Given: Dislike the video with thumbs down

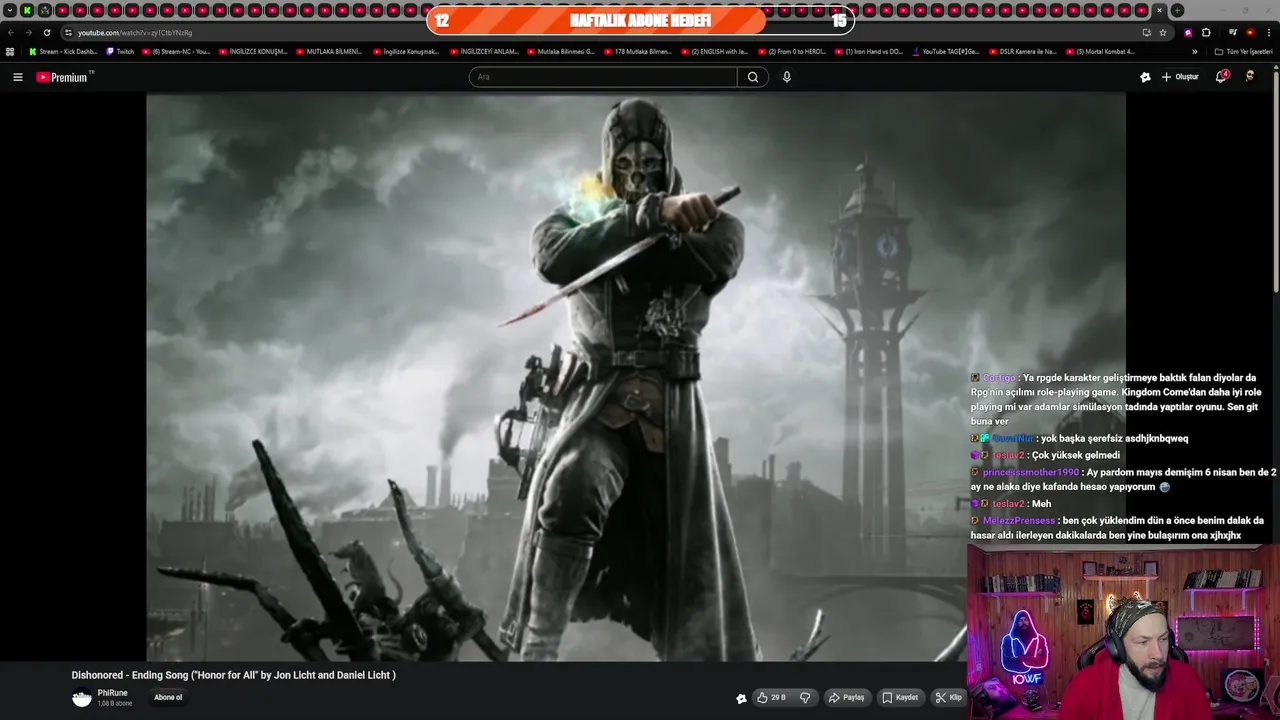Looking at the screenshot, I should 805,698.
